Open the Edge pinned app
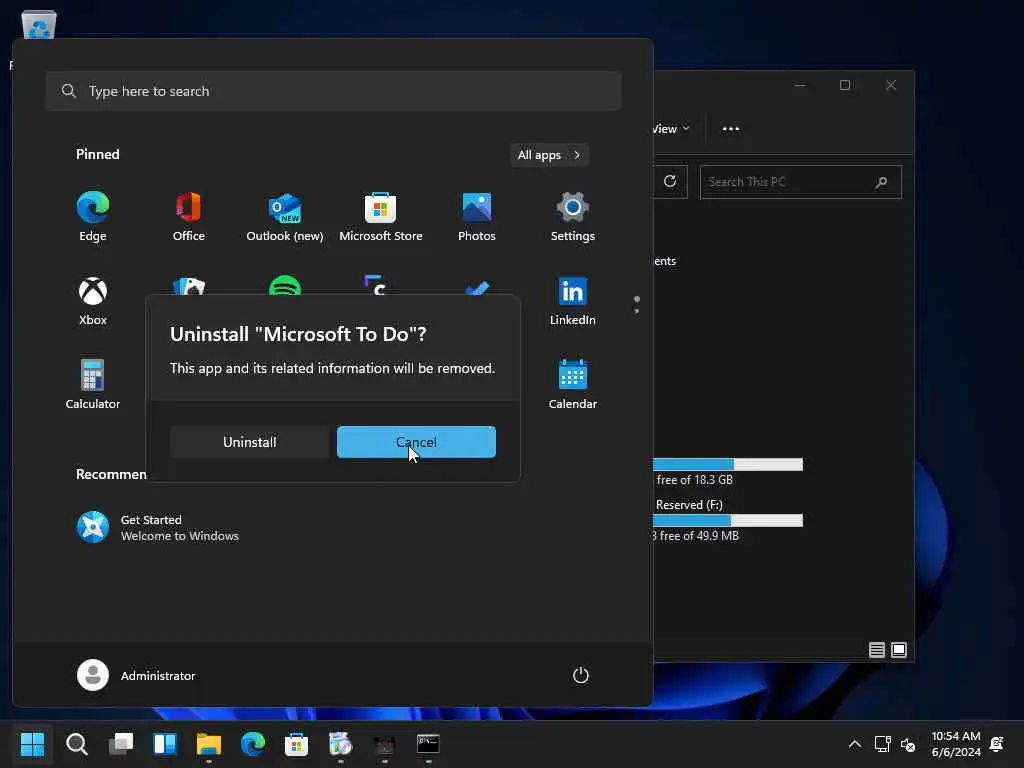Image resolution: width=1024 pixels, height=768 pixels. coord(93,216)
